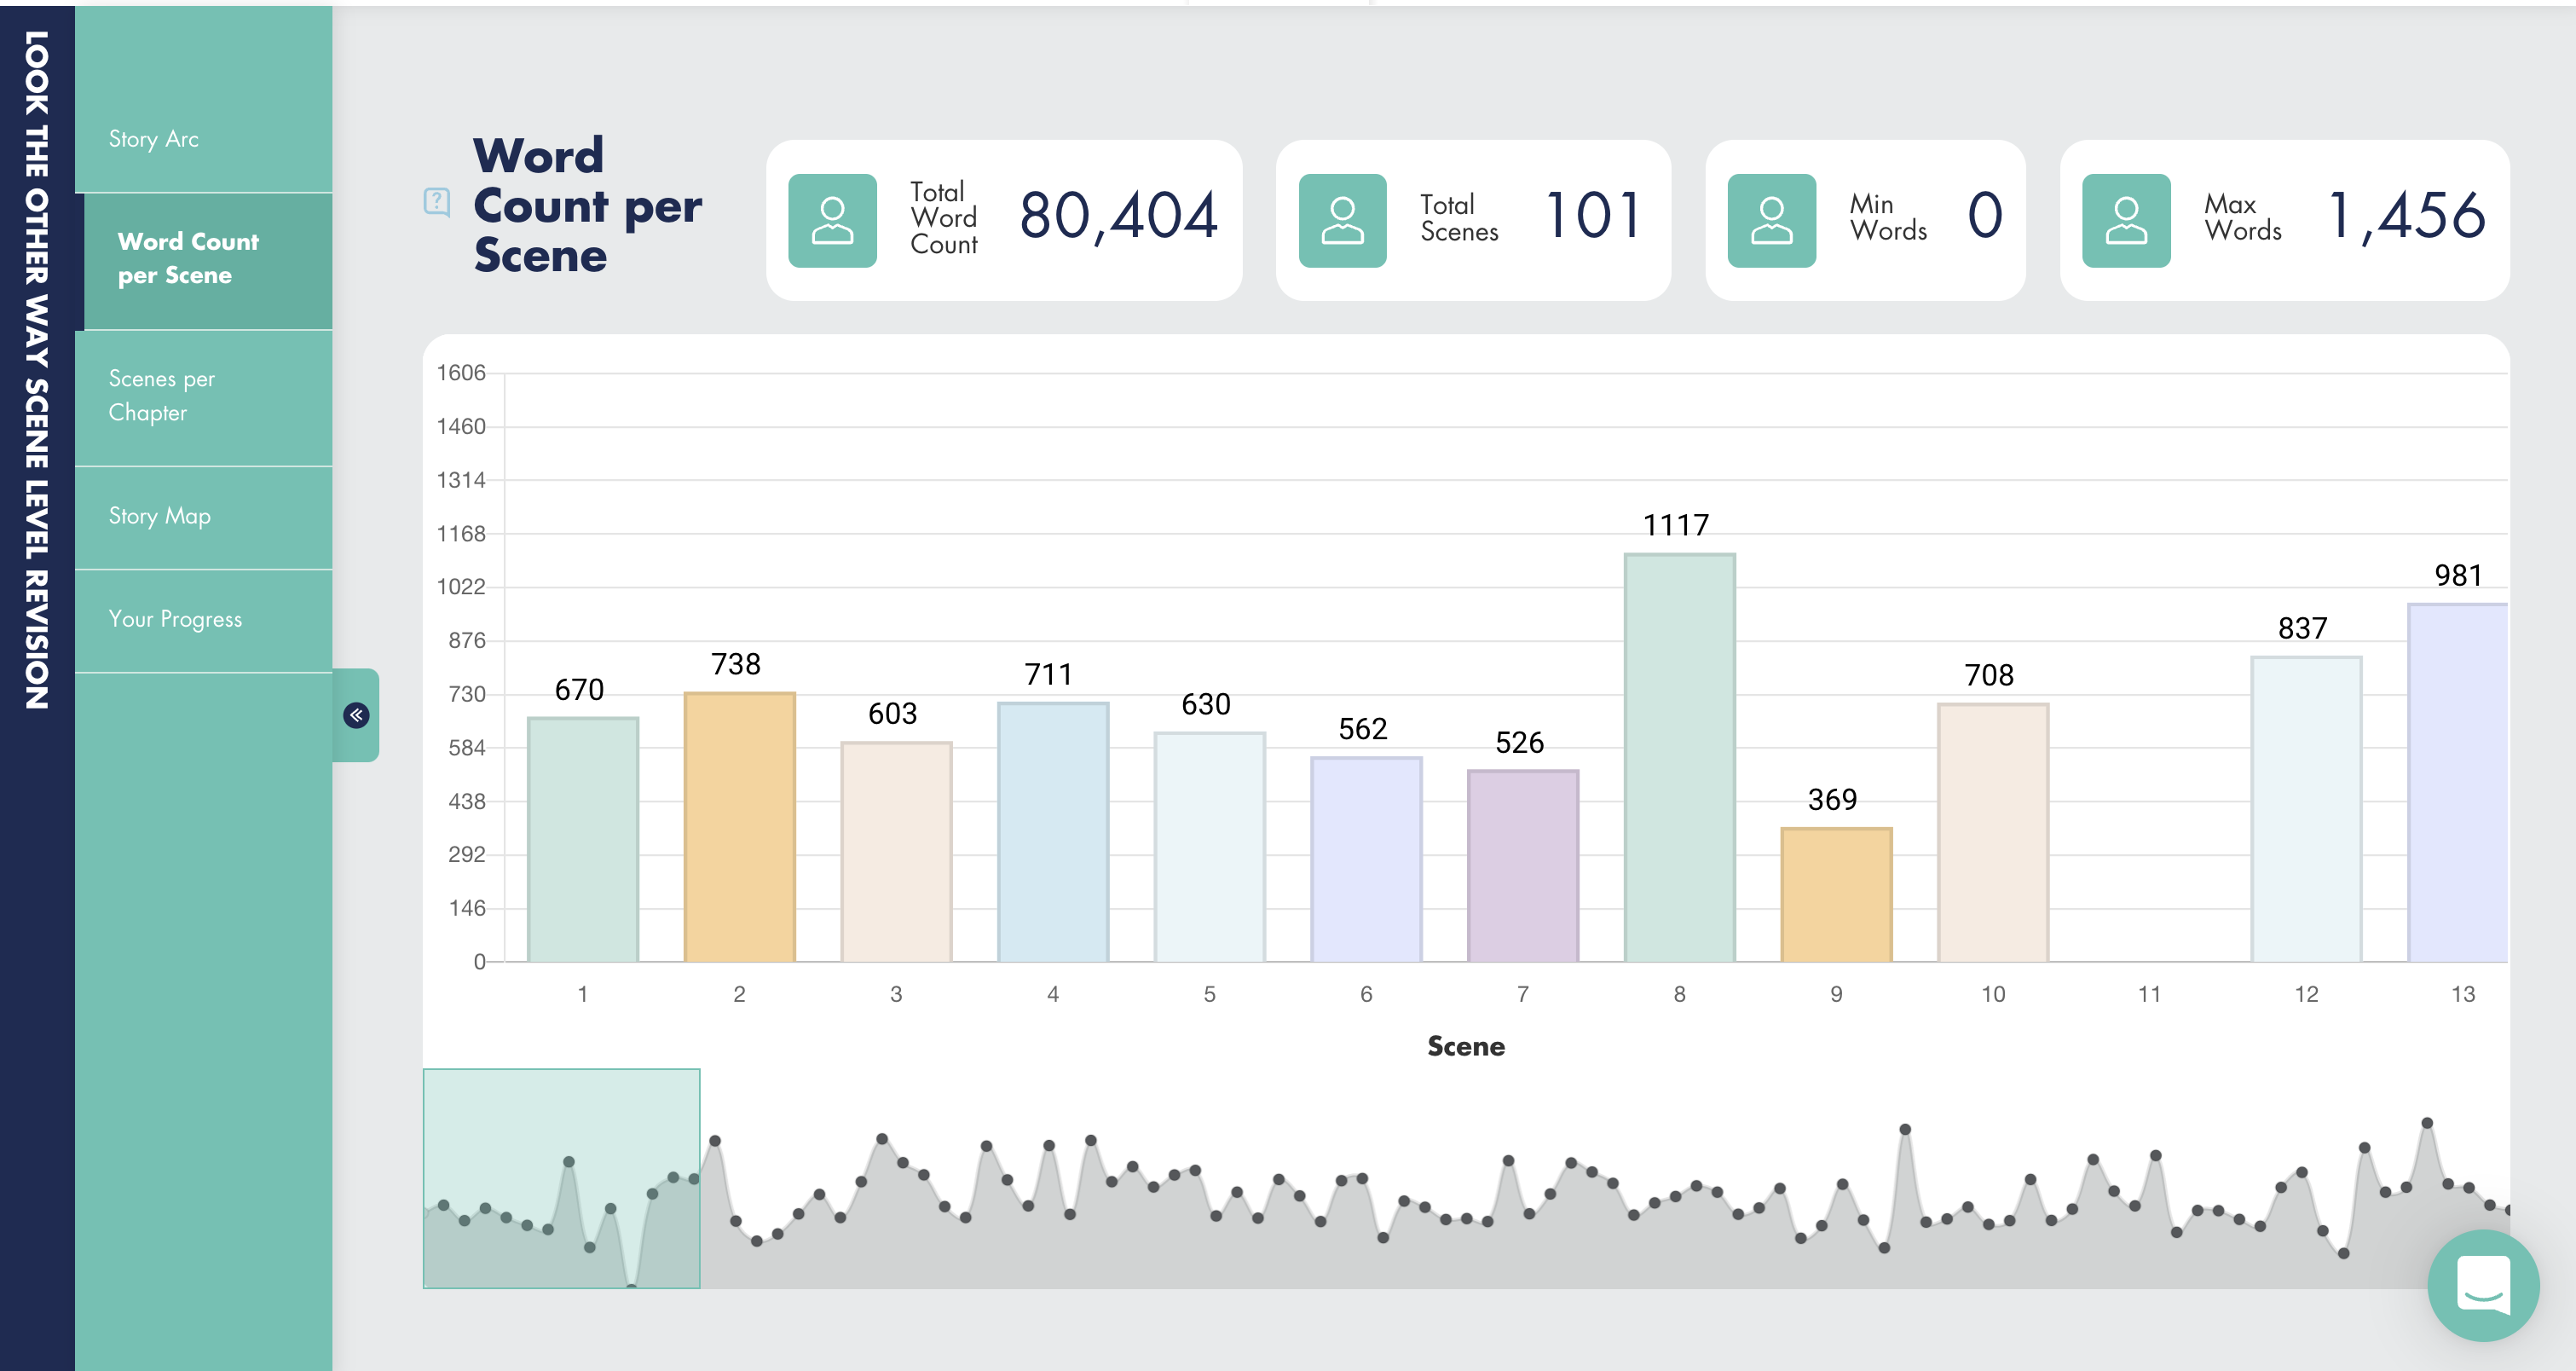Select the scene 2 bar labeled 738

[739, 826]
